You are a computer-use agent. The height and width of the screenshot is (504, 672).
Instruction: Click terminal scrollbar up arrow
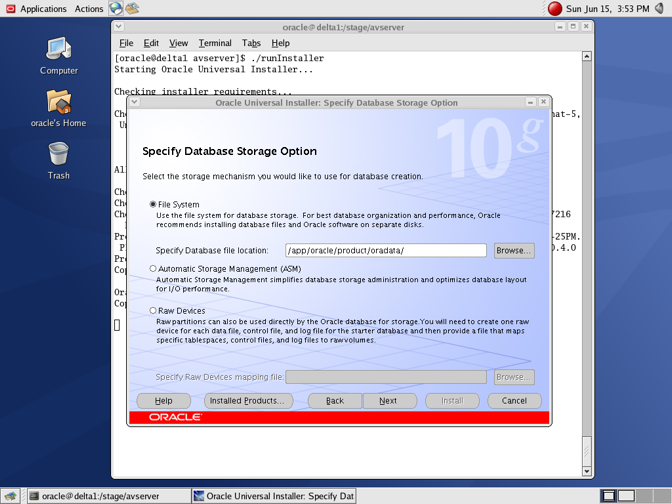pyautogui.click(x=587, y=56)
